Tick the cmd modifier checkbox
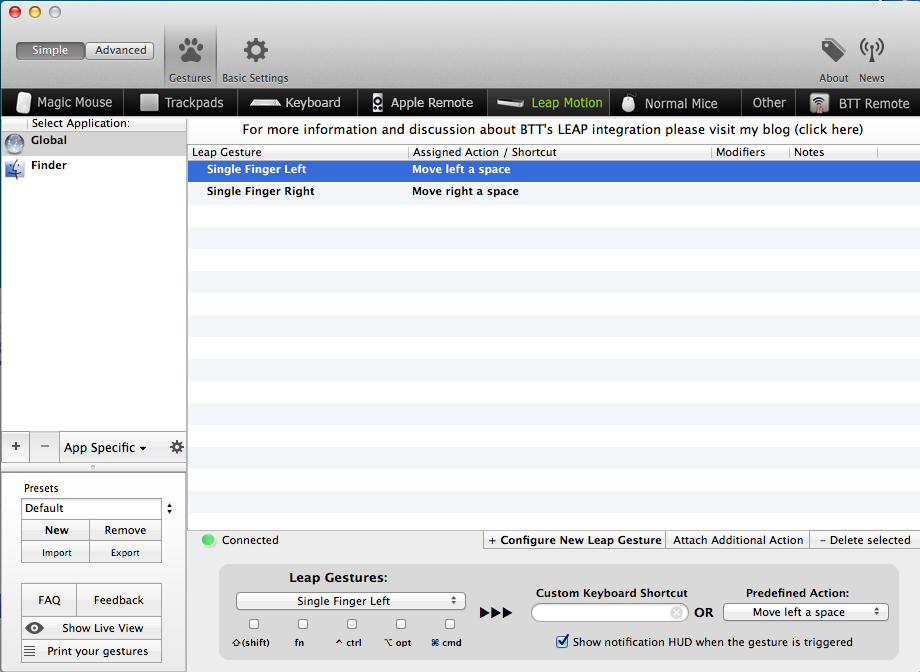The height and width of the screenshot is (672, 920). click(x=450, y=624)
